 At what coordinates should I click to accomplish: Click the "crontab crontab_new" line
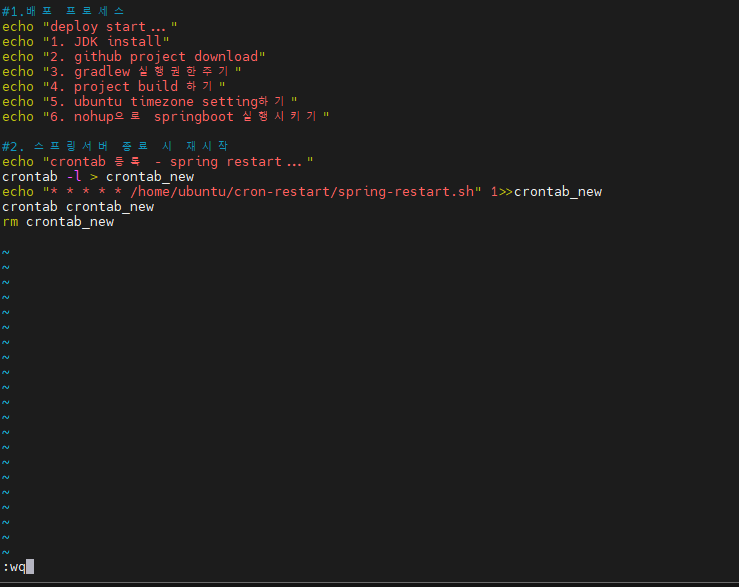[x=78, y=207]
